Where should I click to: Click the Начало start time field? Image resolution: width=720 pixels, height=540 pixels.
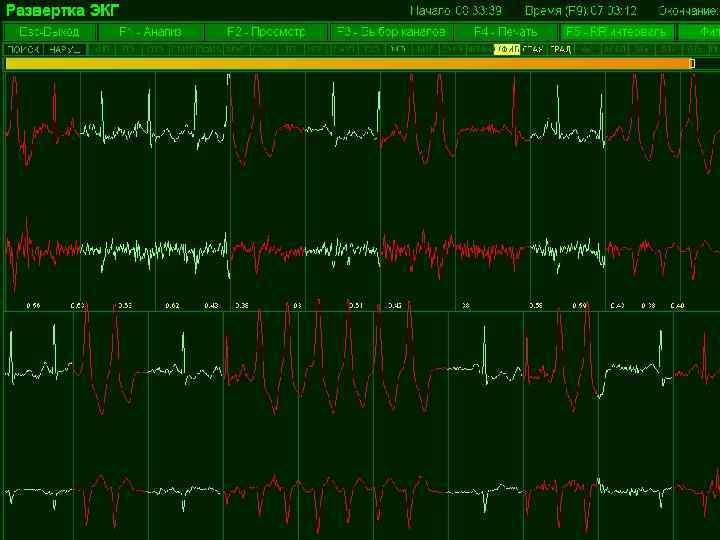point(456,11)
